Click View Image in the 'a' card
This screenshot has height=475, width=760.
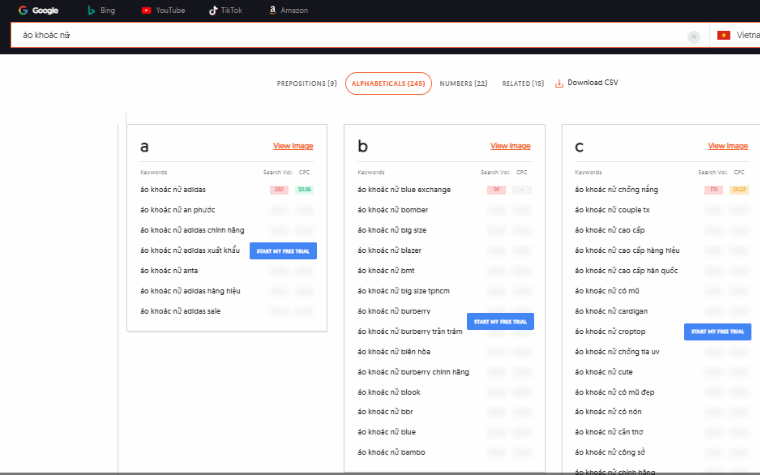(293, 146)
